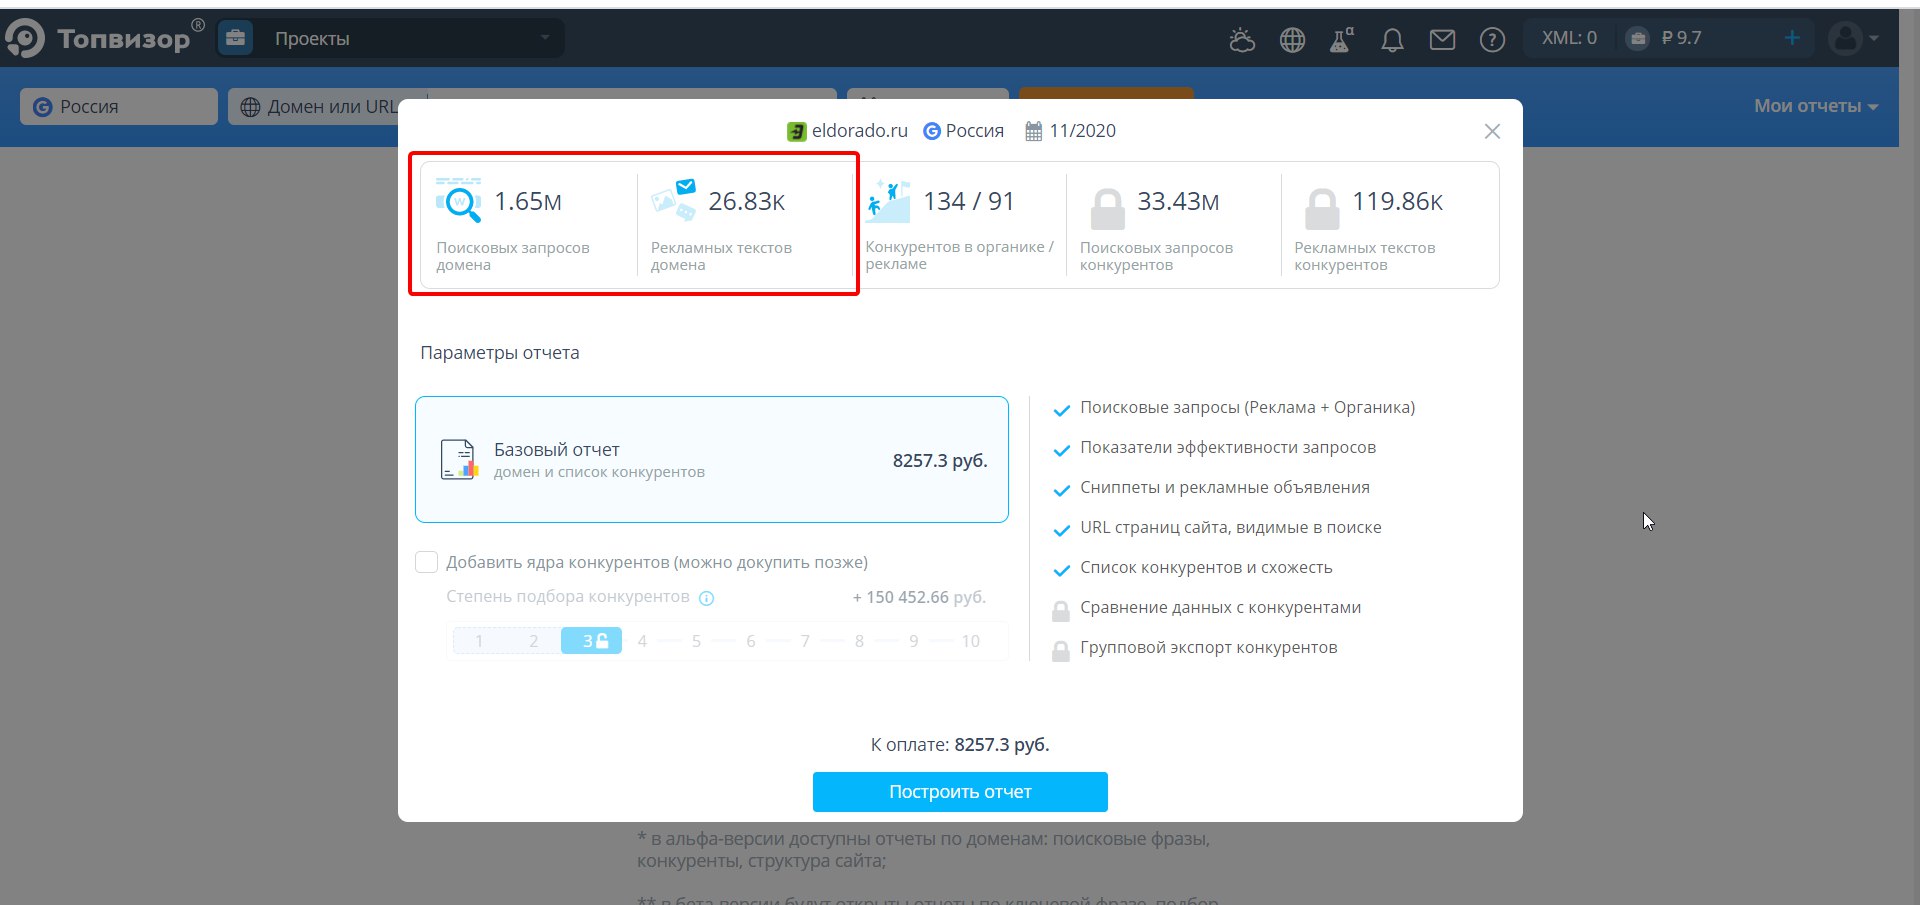
Task: Click the globe icon in header
Action: tap(1292, 40)
